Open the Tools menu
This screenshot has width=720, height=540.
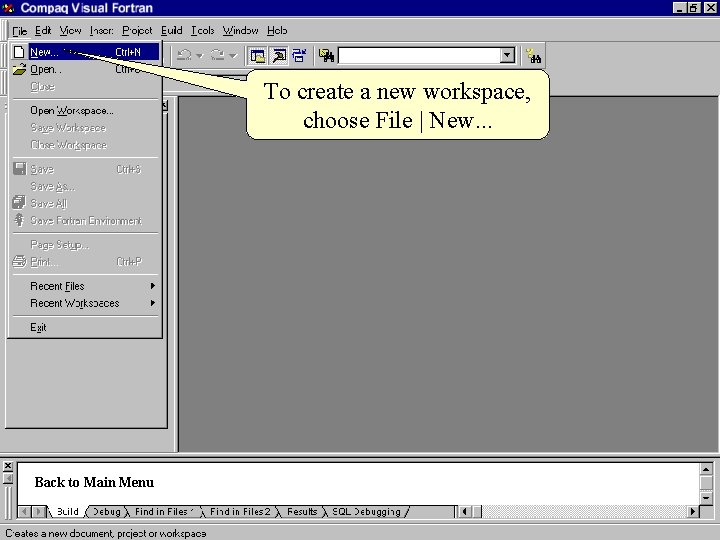pos(202,31)
